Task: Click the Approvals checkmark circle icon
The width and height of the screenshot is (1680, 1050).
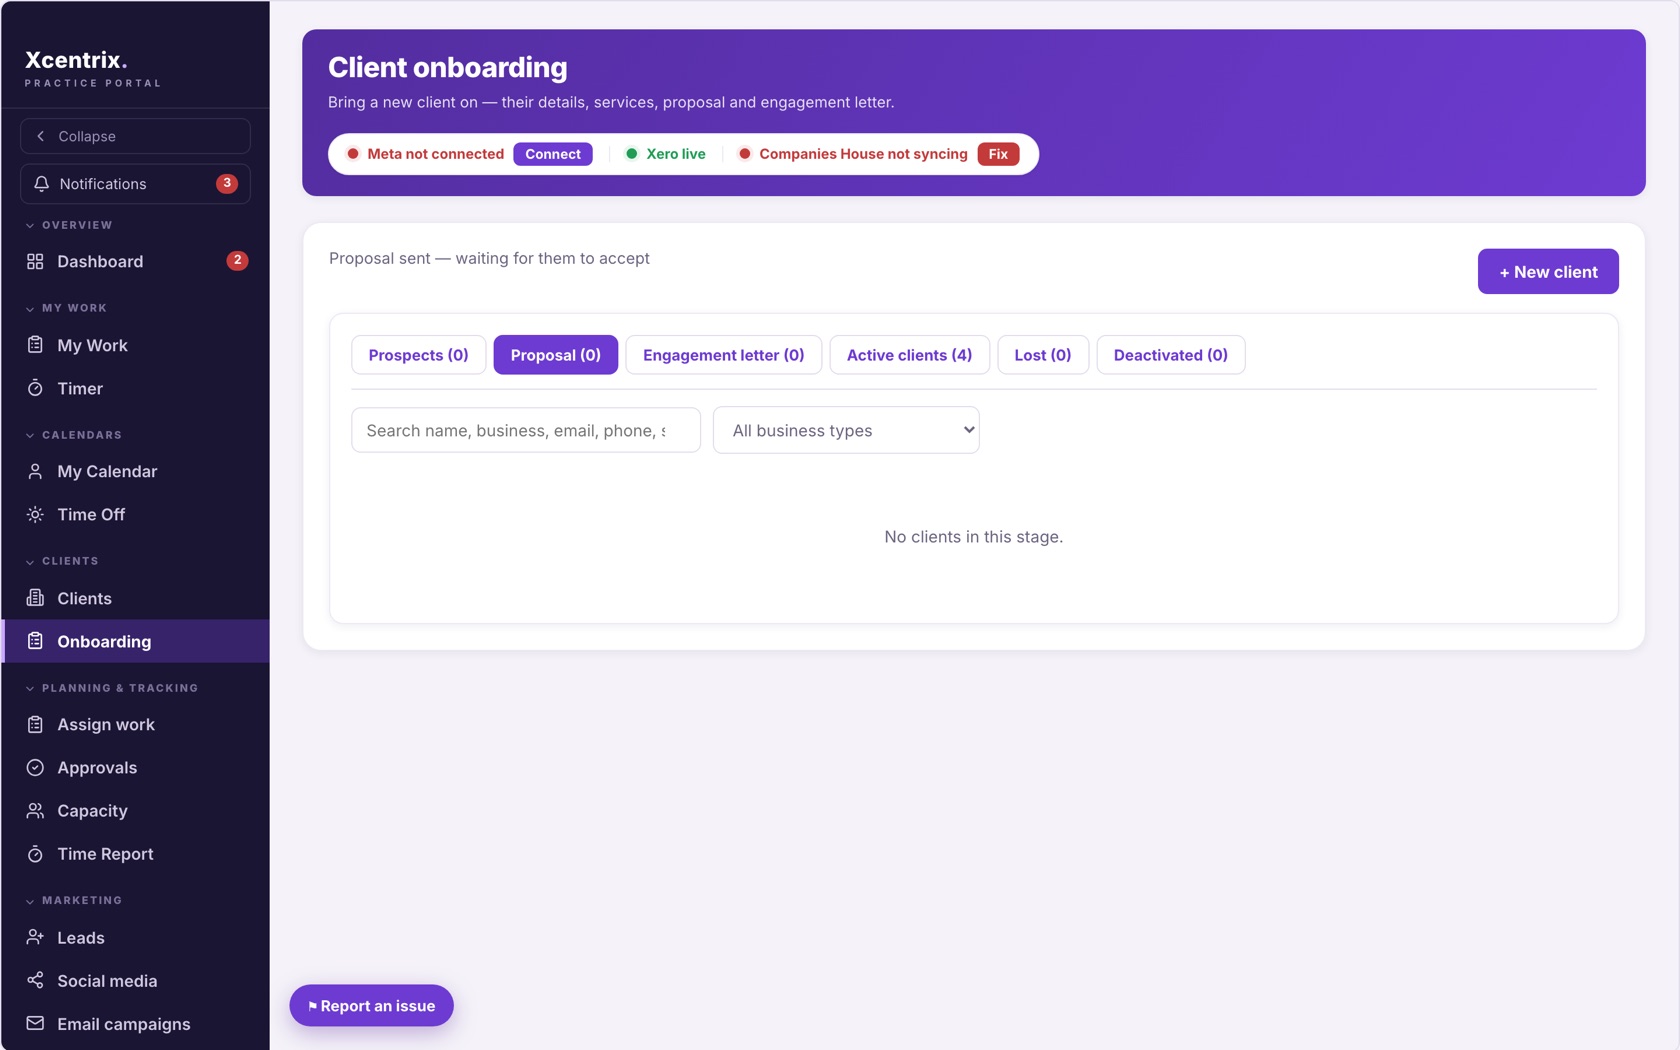Action: tap(35, 767)
